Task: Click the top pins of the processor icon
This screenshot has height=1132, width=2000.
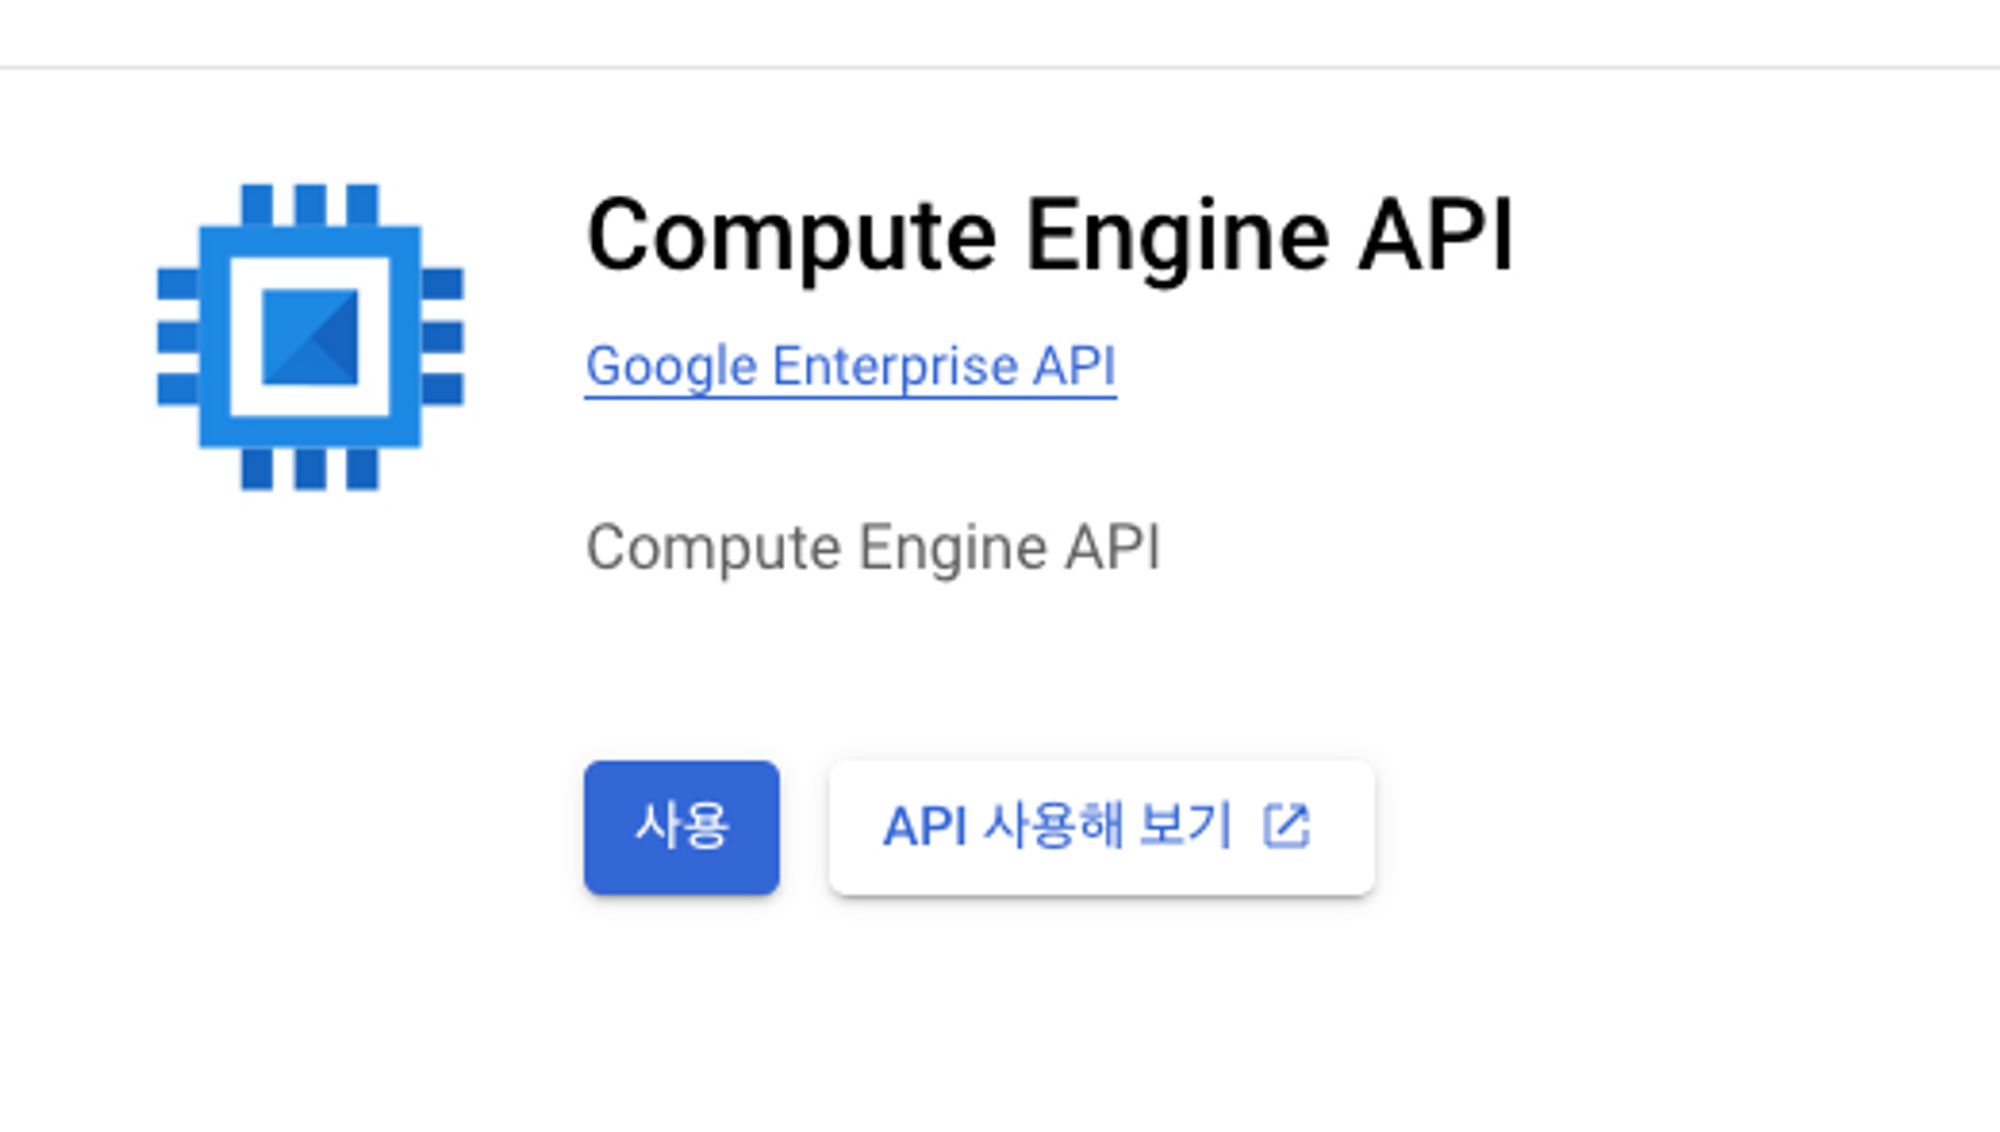Action: (310, 204)
